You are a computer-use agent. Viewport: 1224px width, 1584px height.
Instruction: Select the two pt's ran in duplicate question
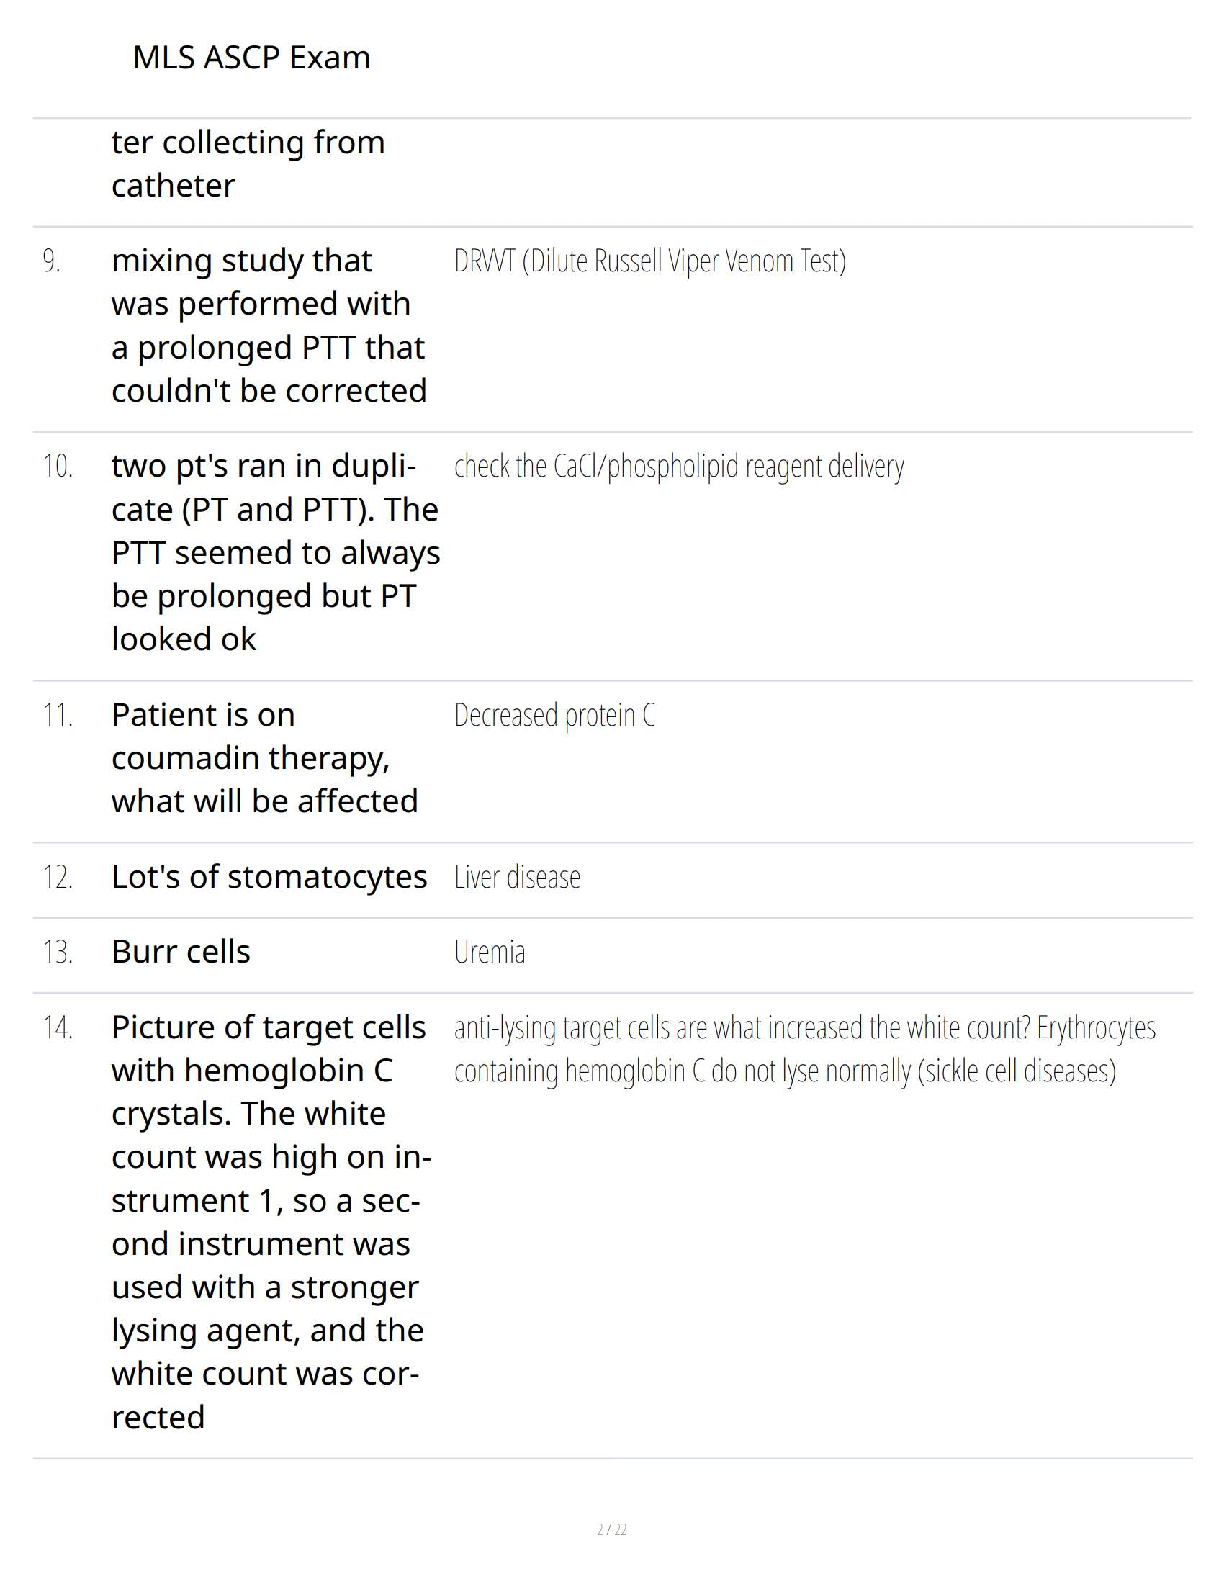(x=275, y=552)
